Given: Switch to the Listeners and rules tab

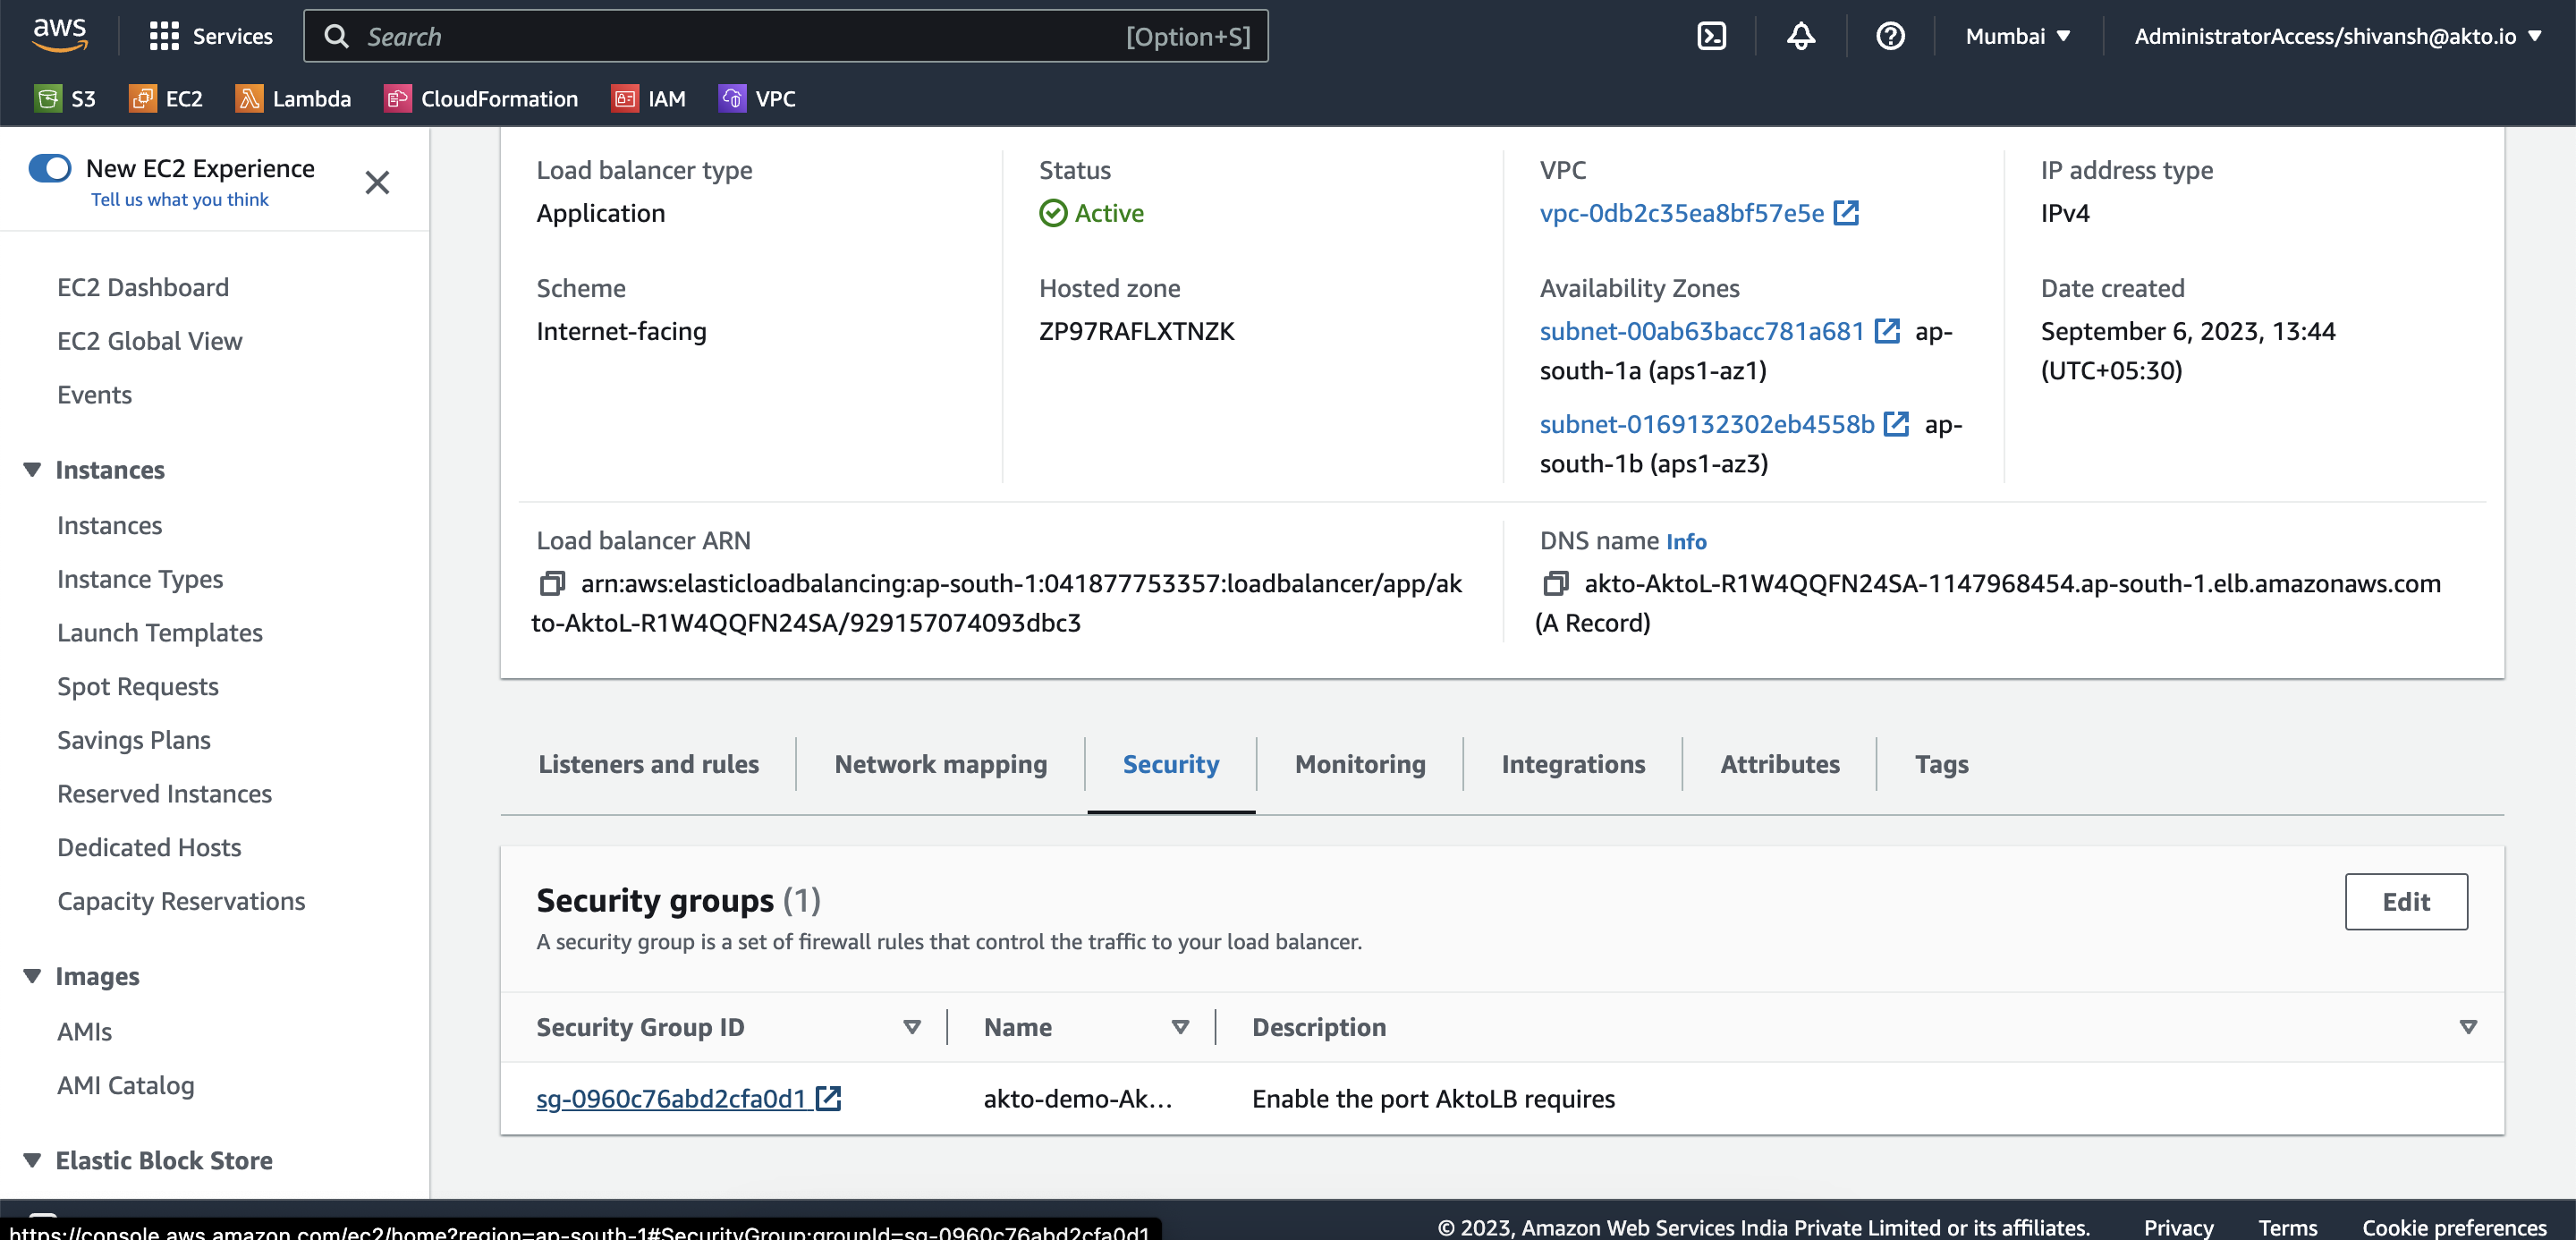Looking at the screenshot, I should click(x=648, y=764).
